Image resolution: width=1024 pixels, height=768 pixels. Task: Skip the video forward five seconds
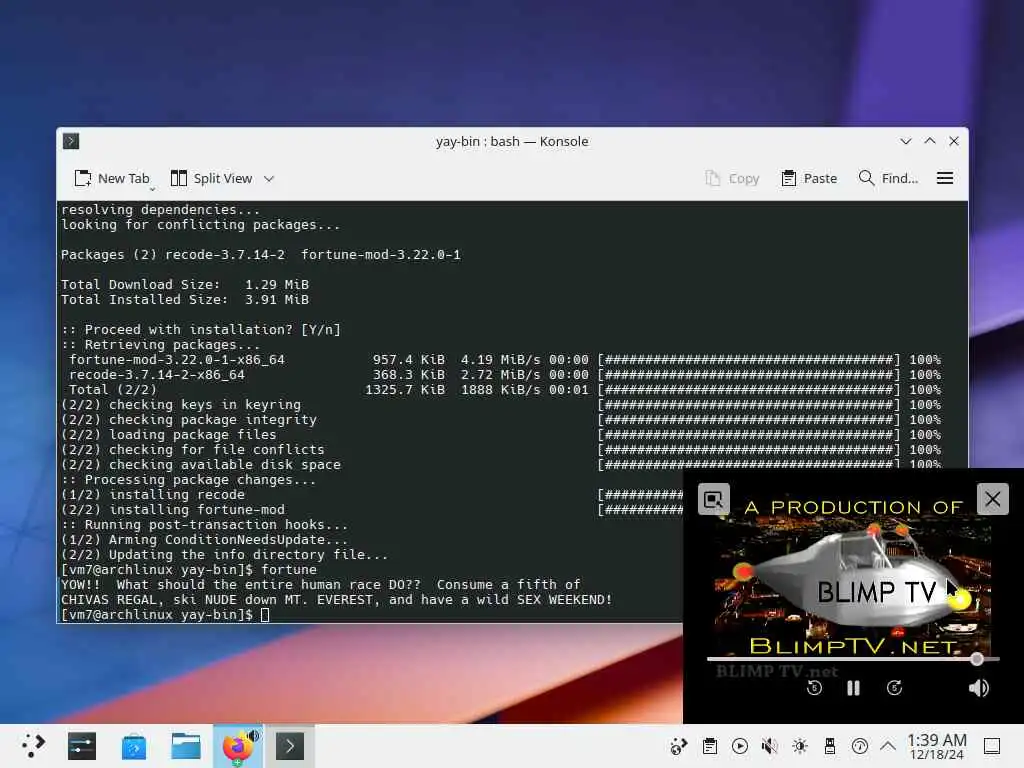894,688
